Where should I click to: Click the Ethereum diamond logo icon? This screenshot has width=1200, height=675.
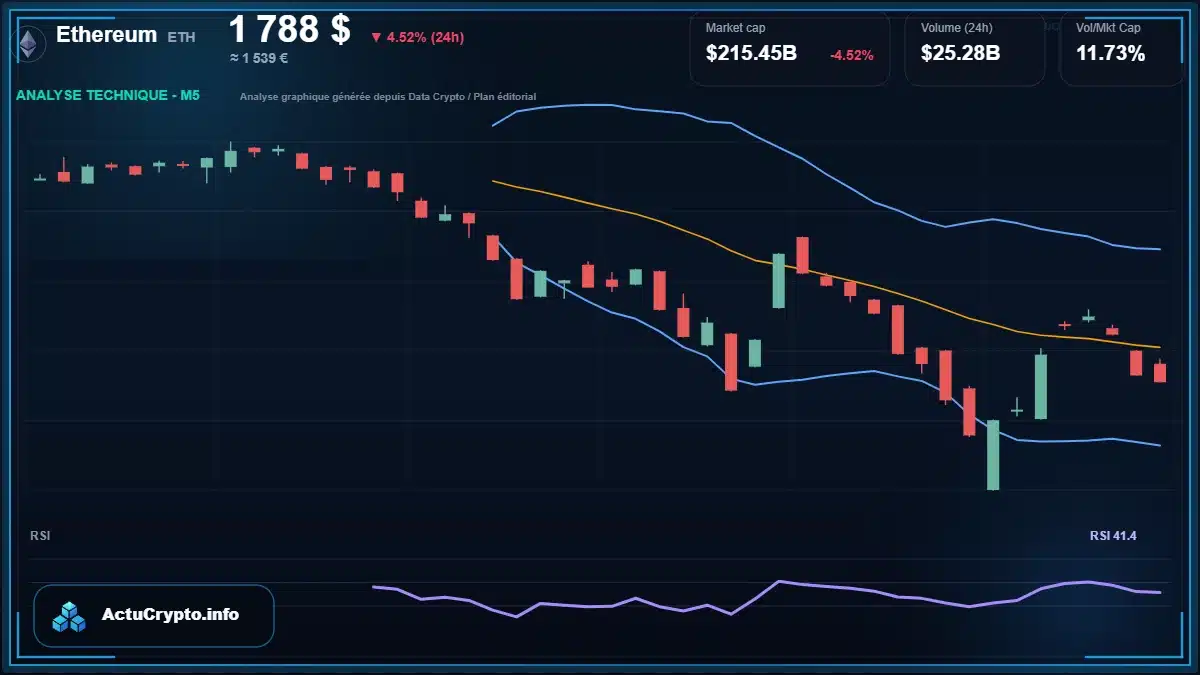tap(27, 43)
